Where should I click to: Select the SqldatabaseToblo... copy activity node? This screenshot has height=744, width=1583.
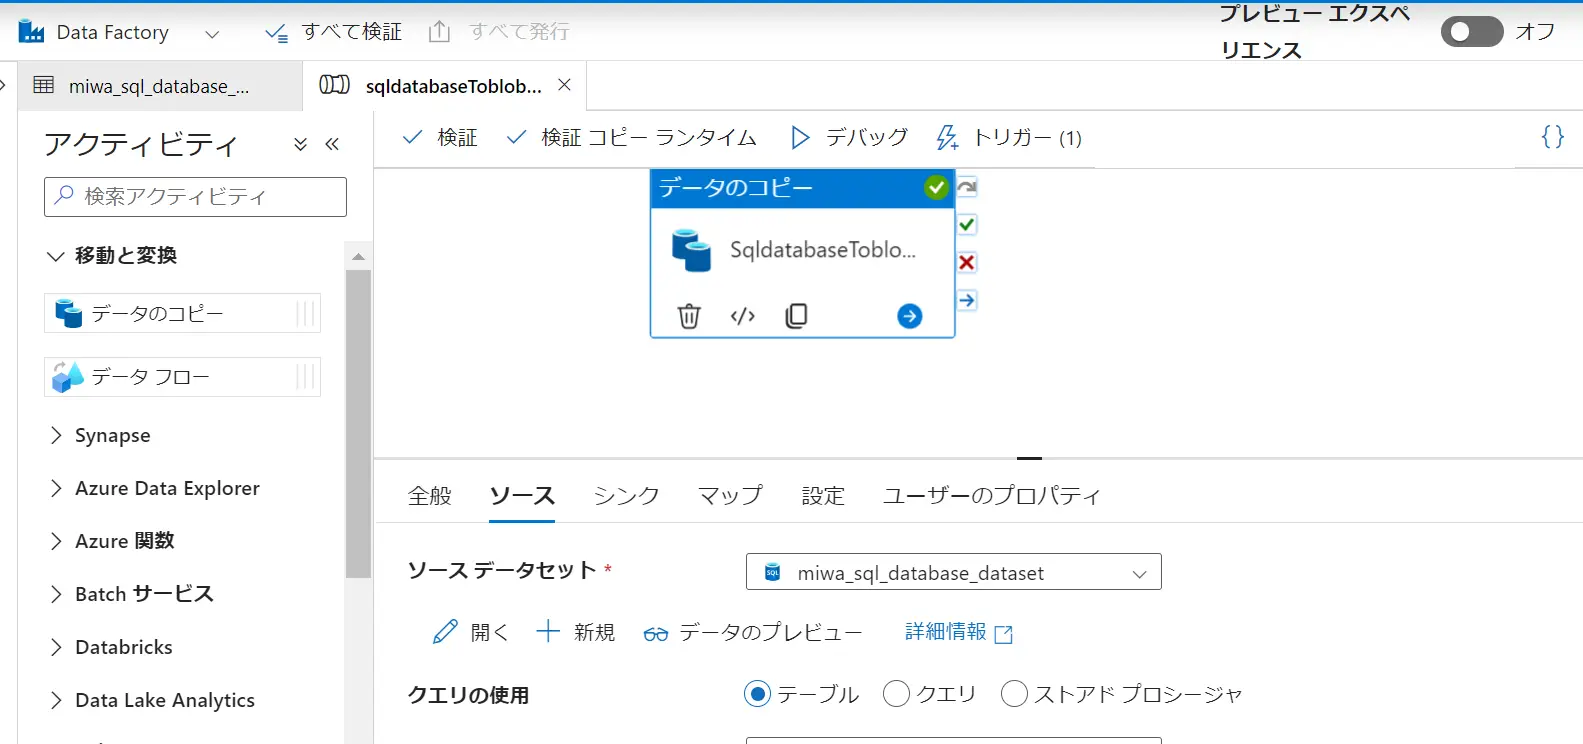(802, 252)
